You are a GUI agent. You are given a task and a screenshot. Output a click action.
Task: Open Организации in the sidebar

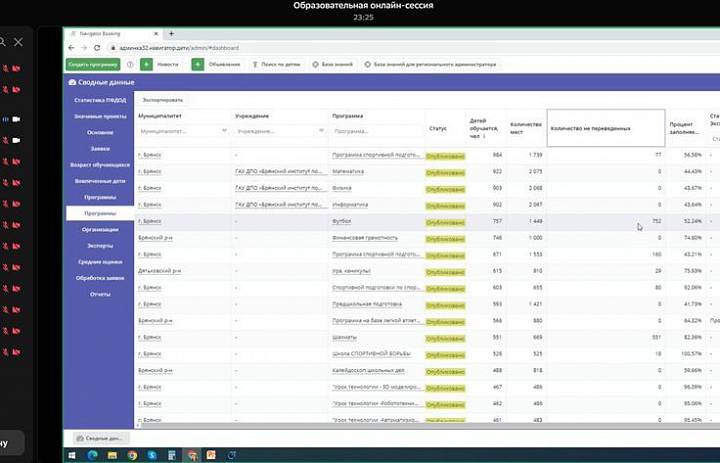[100, 229]
